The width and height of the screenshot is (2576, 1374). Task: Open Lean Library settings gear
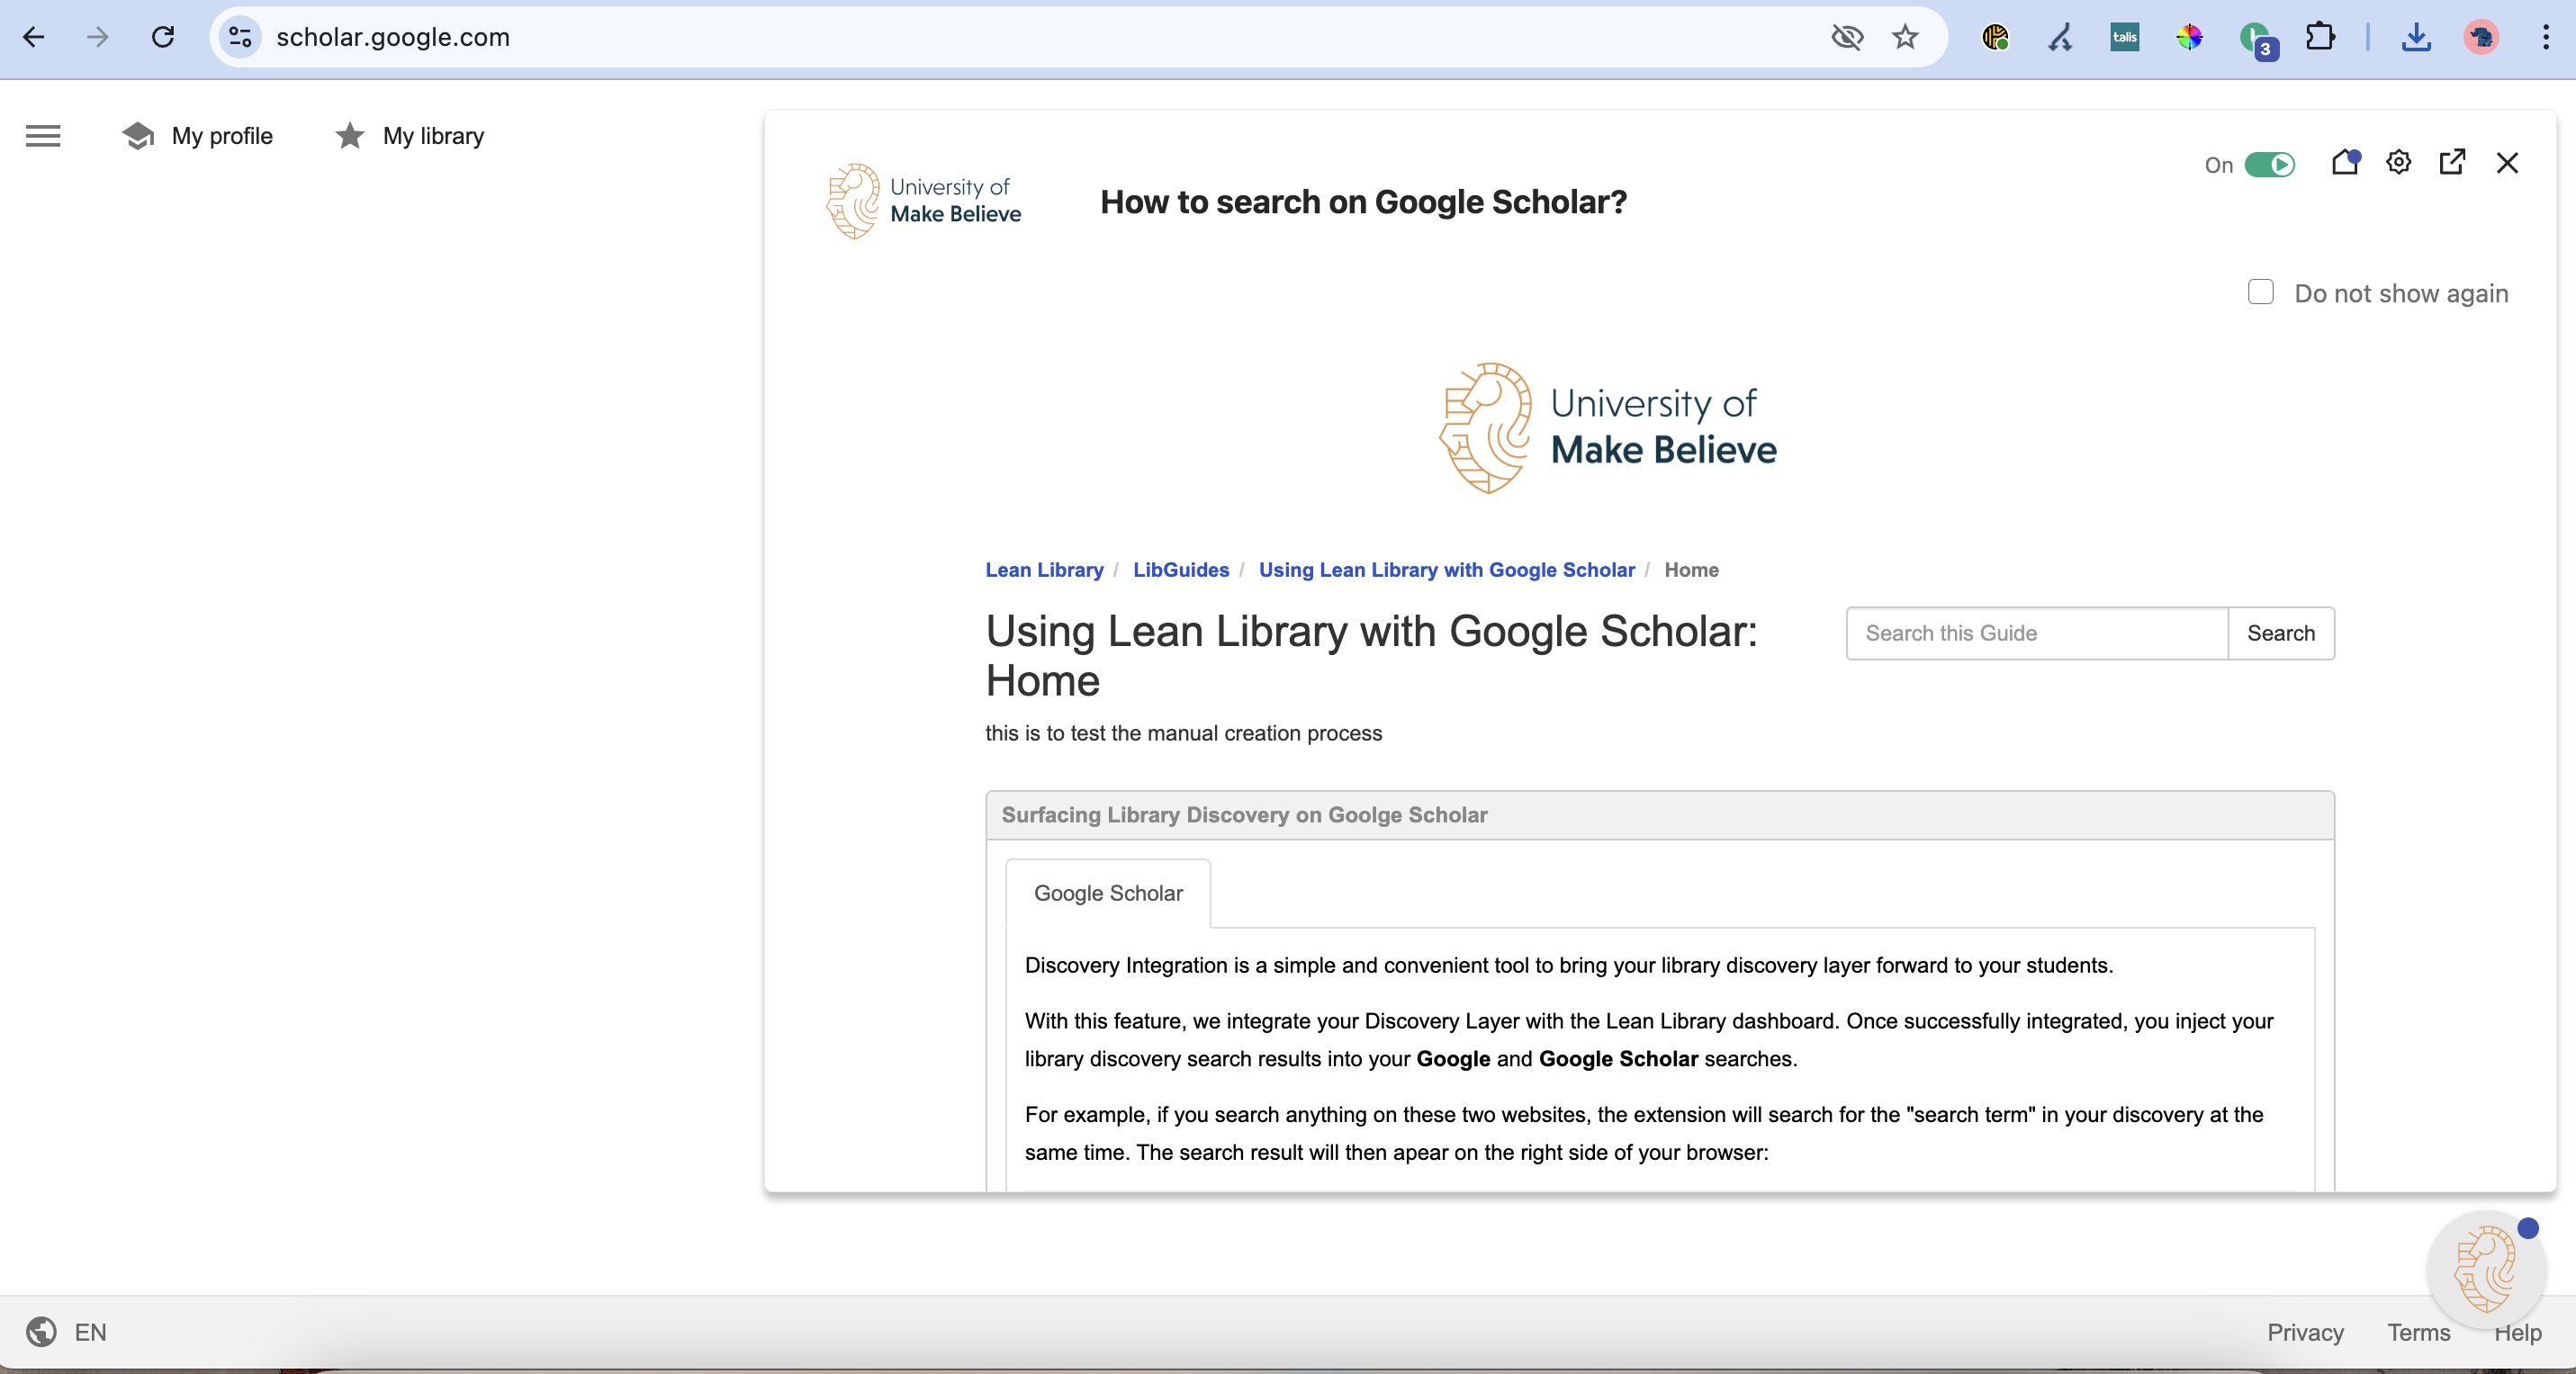2398,162
